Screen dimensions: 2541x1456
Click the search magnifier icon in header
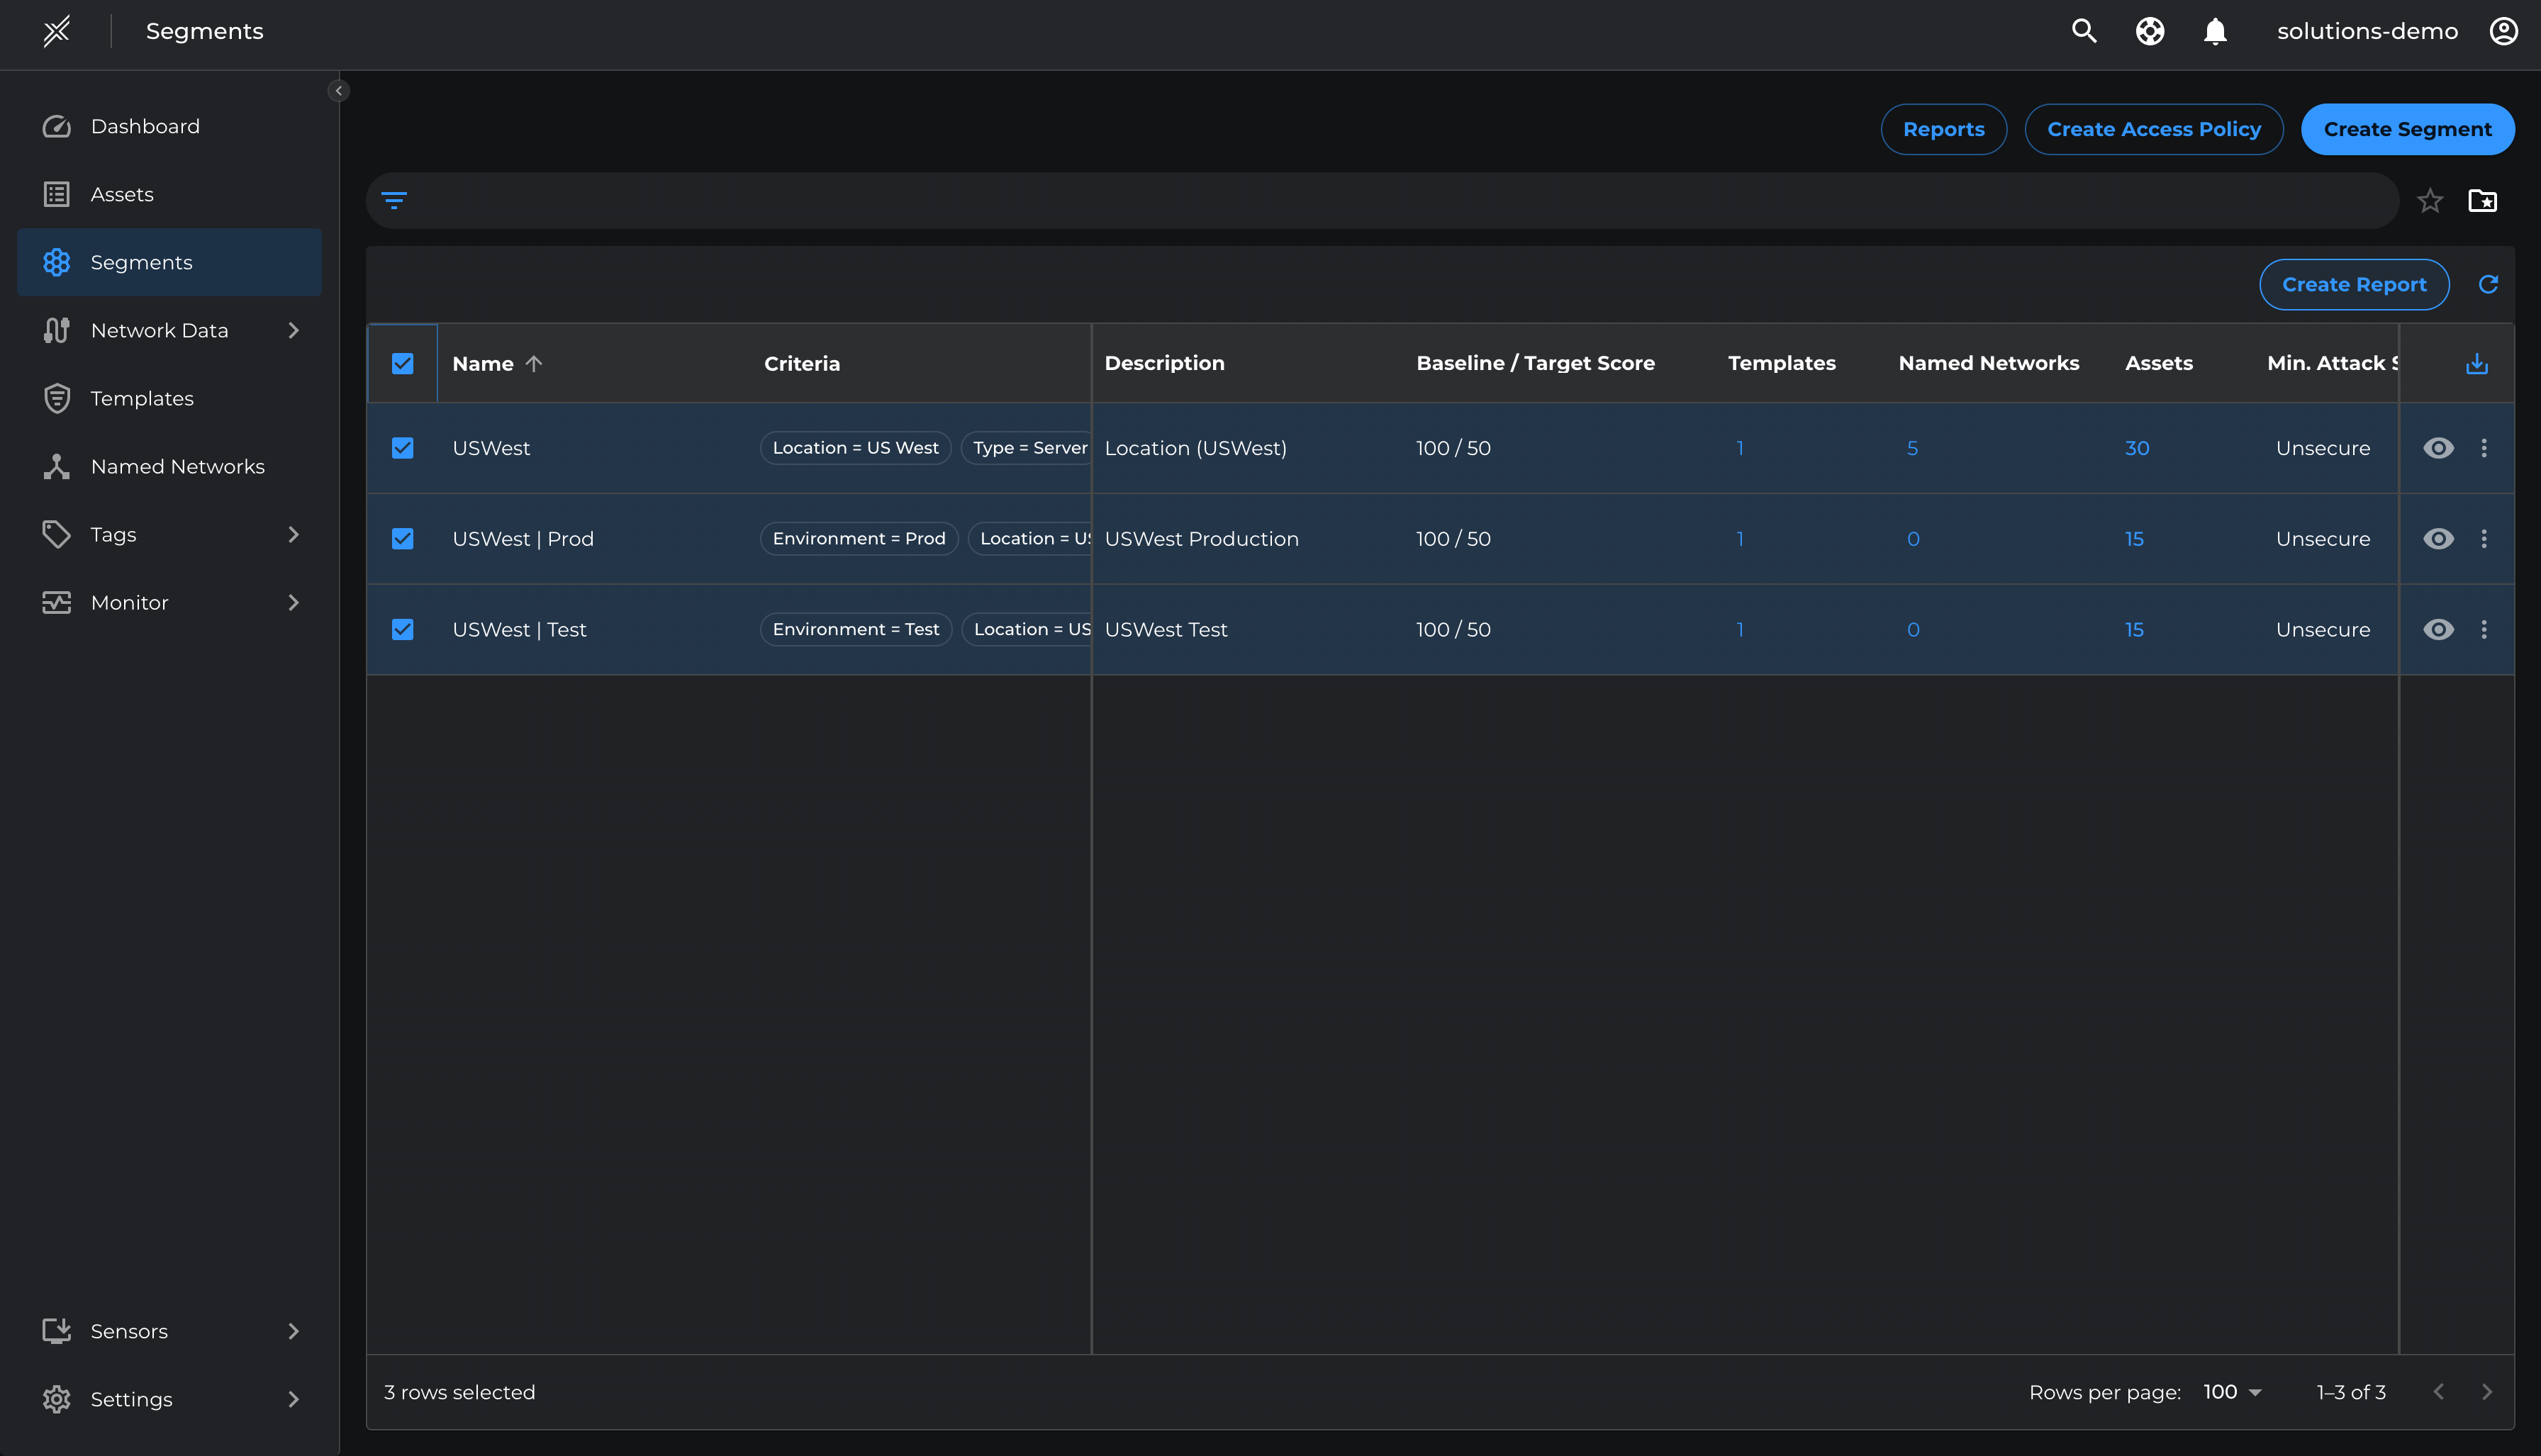pyautogui.click(x=2084, y=31)
